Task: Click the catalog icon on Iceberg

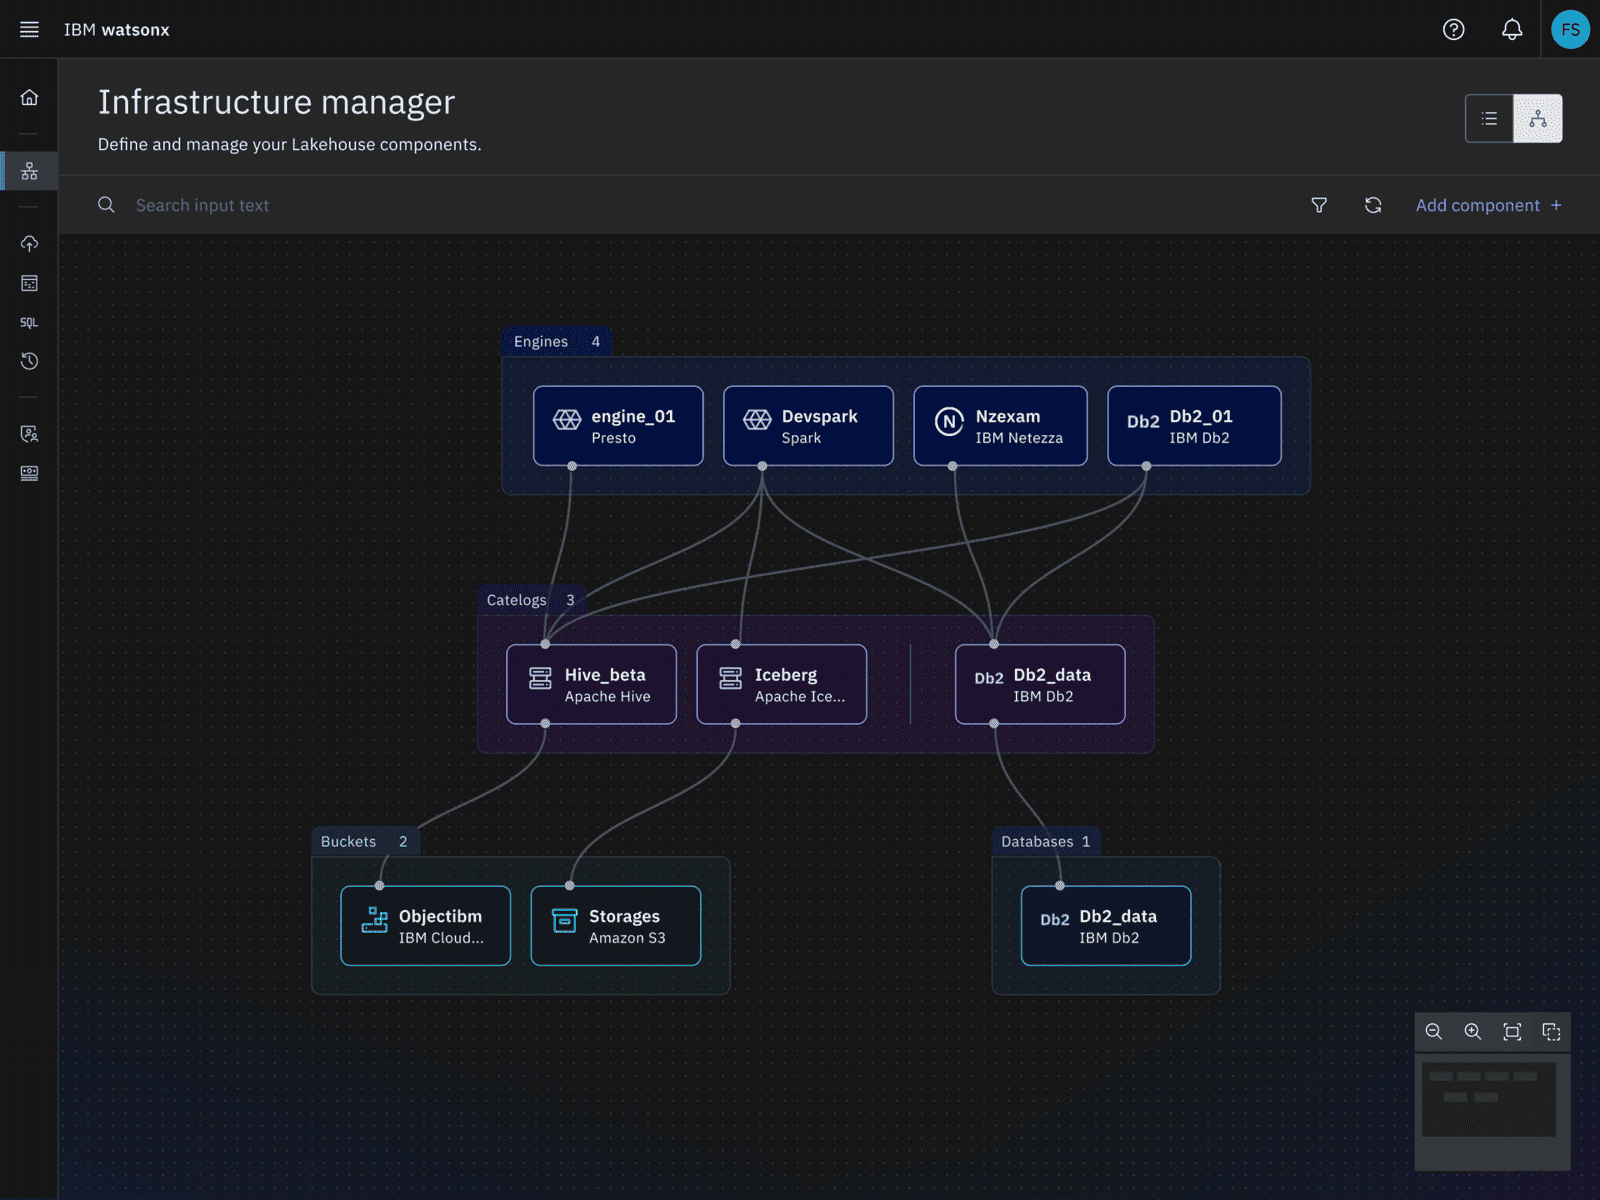Action: (730, 678)
